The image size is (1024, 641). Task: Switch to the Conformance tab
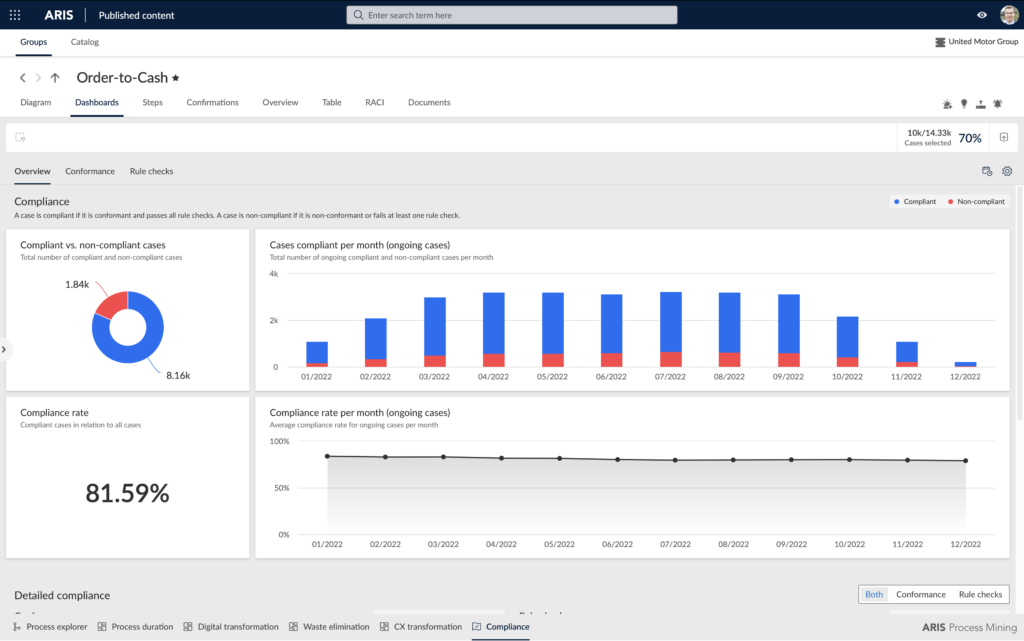pos(90,171)
